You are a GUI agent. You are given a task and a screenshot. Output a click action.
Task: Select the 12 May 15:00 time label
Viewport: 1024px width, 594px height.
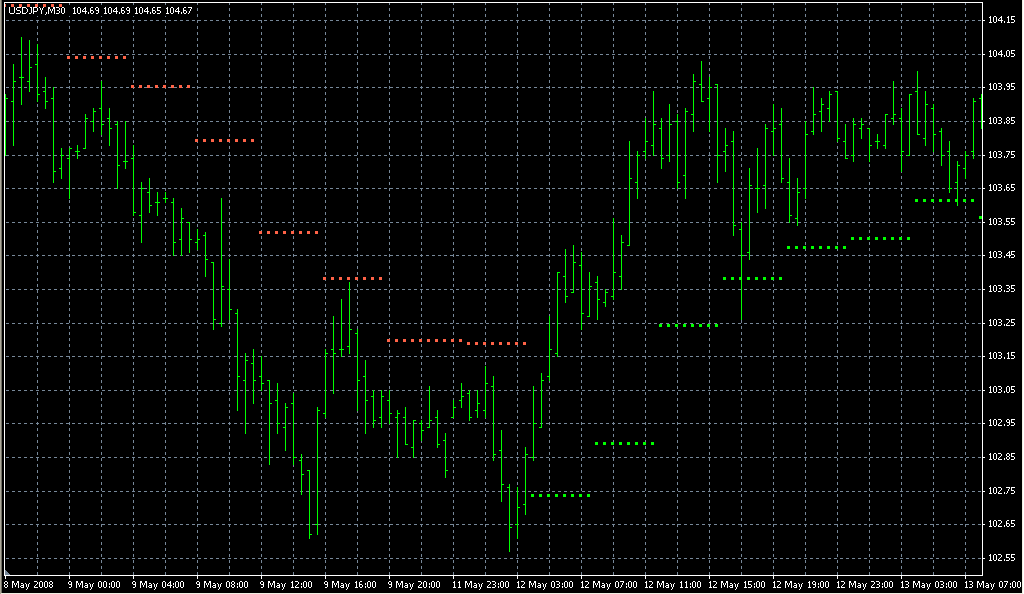(x=738, y=584)
